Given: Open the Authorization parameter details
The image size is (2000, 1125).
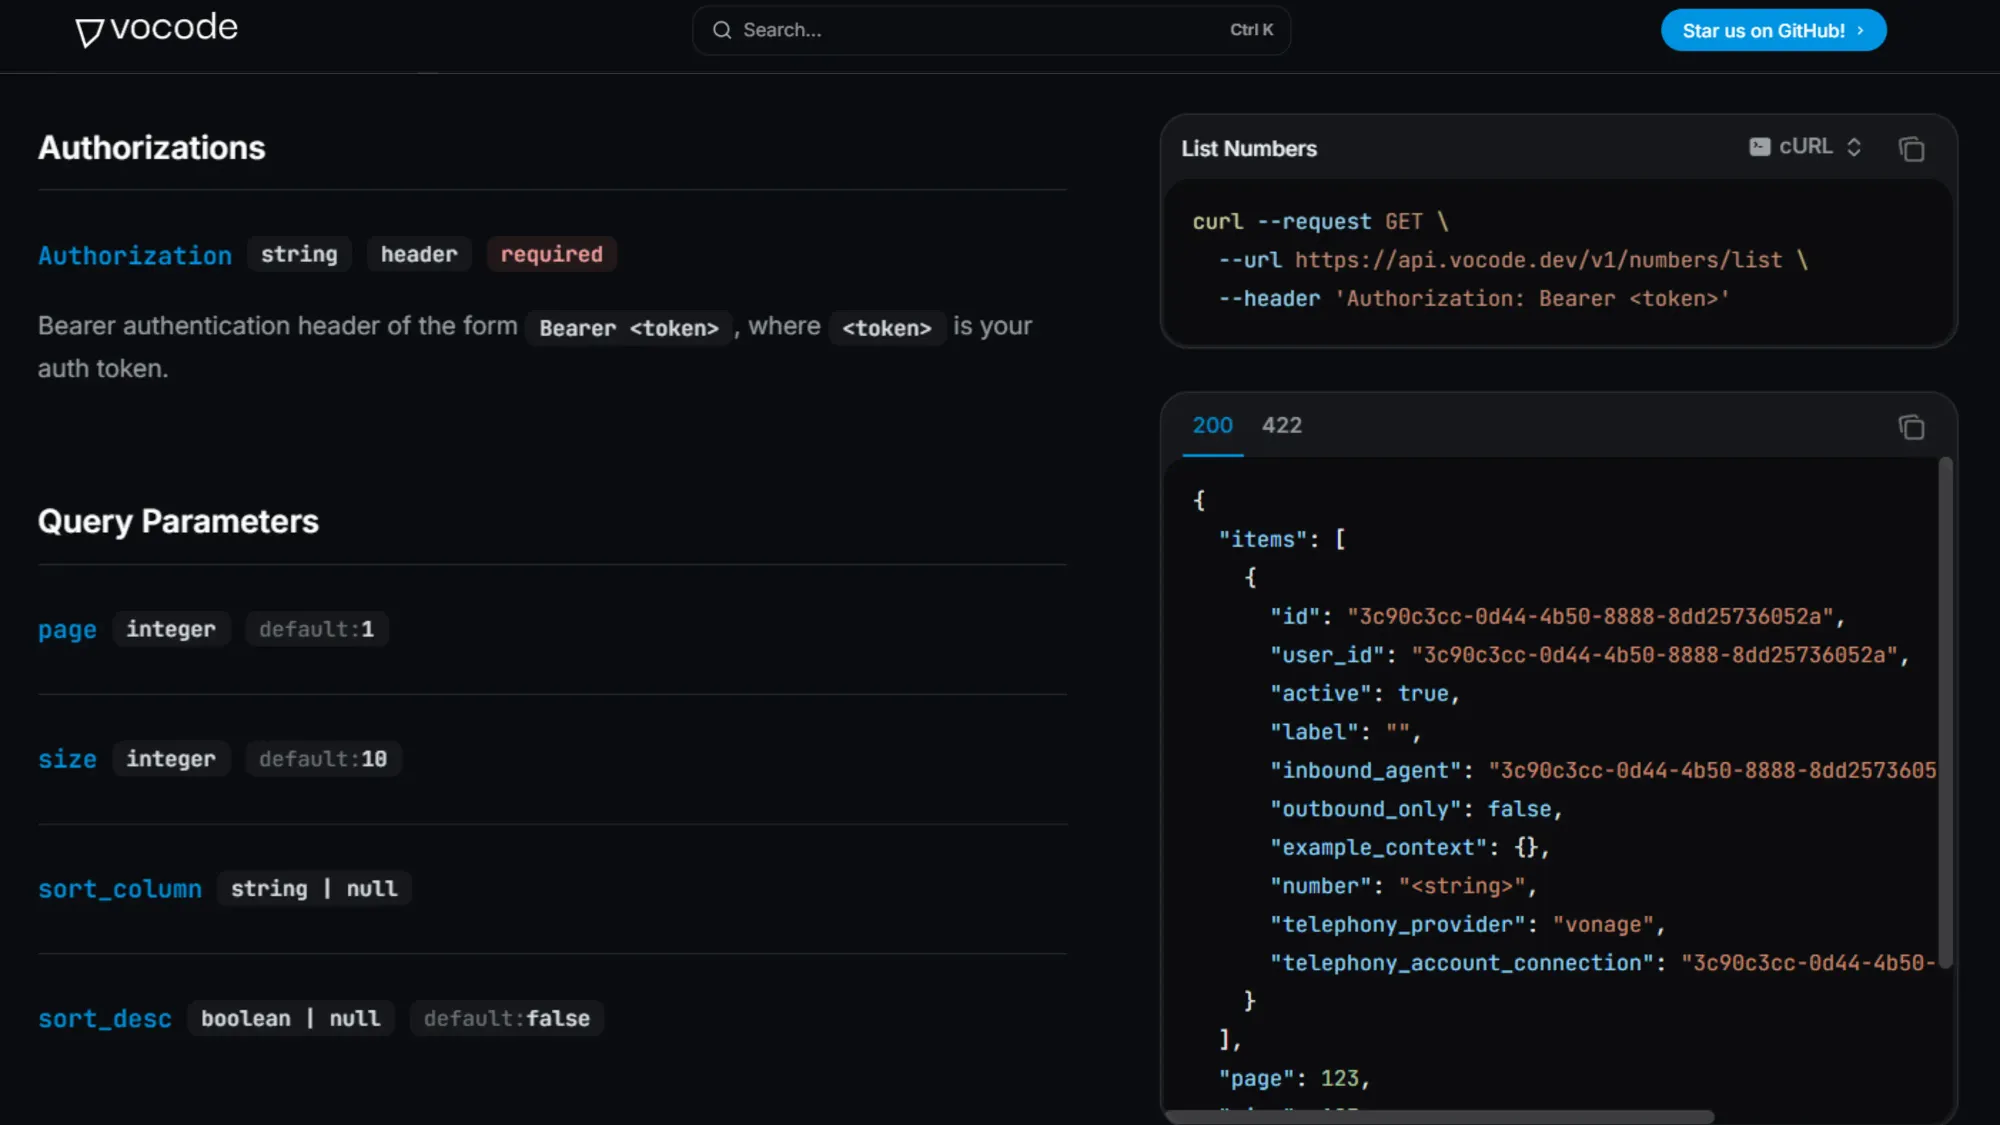Looking at the screenshot, I should click(134, 255).
